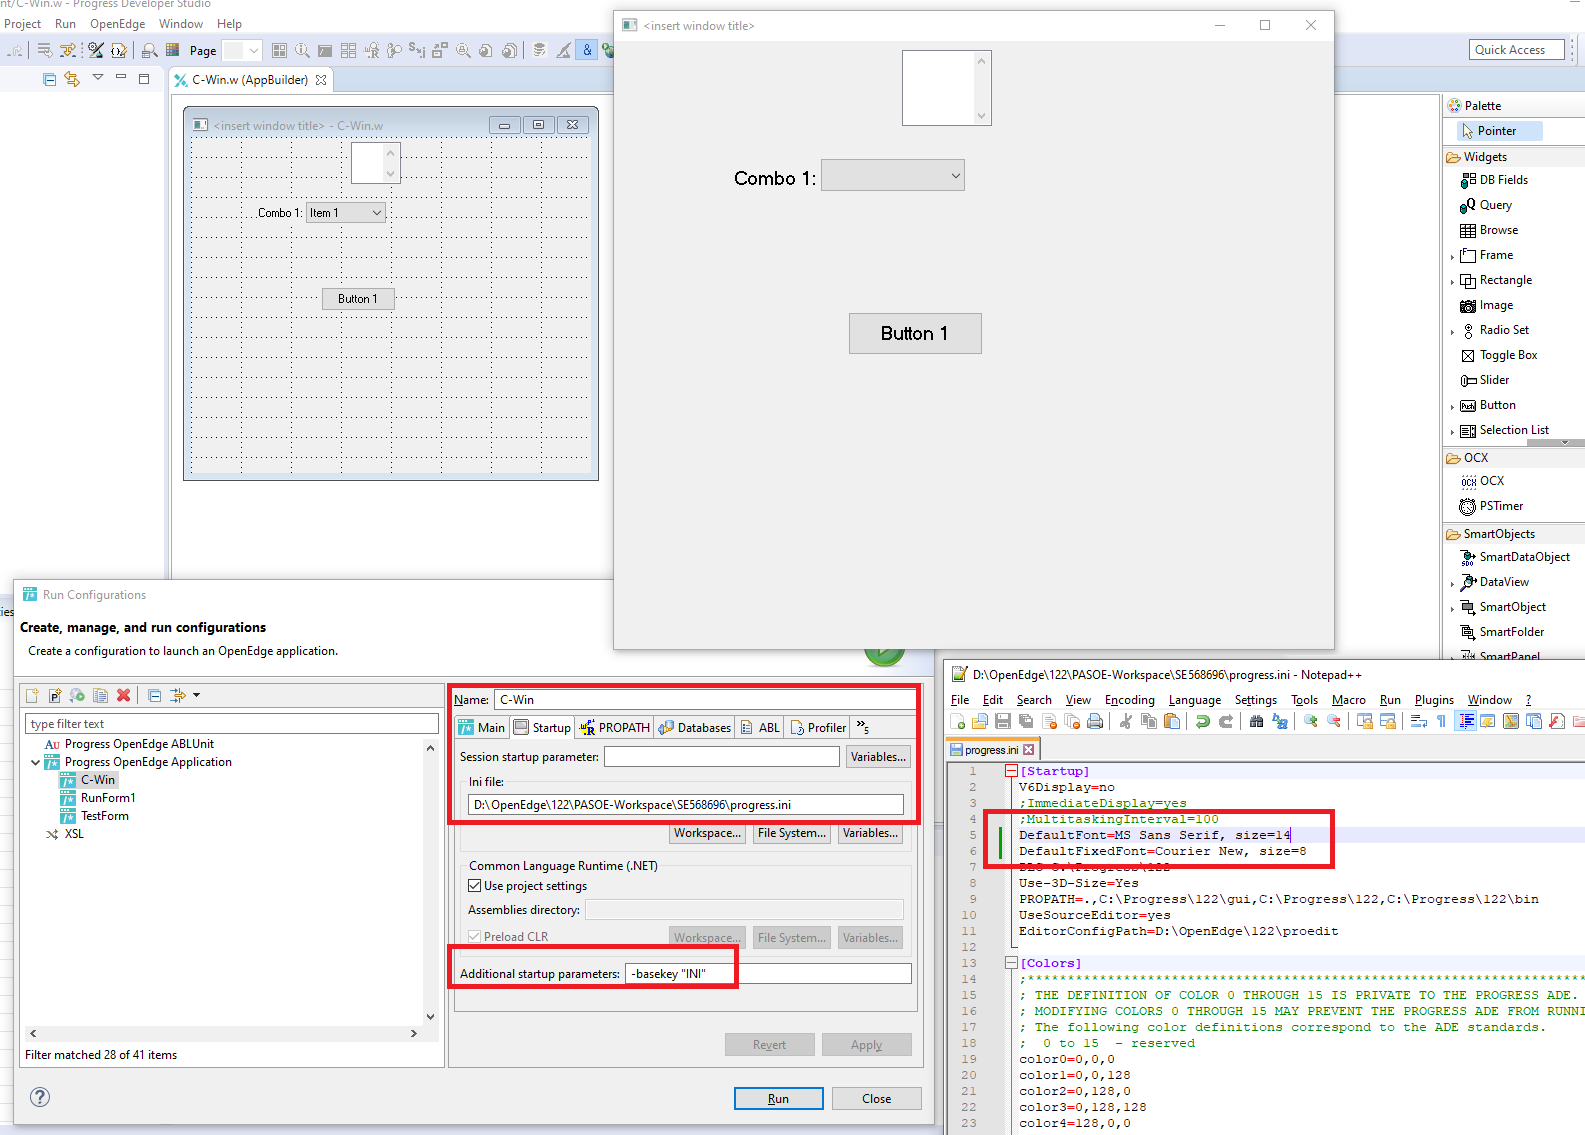Click Notepad++ Print icon

(1095, 721)
